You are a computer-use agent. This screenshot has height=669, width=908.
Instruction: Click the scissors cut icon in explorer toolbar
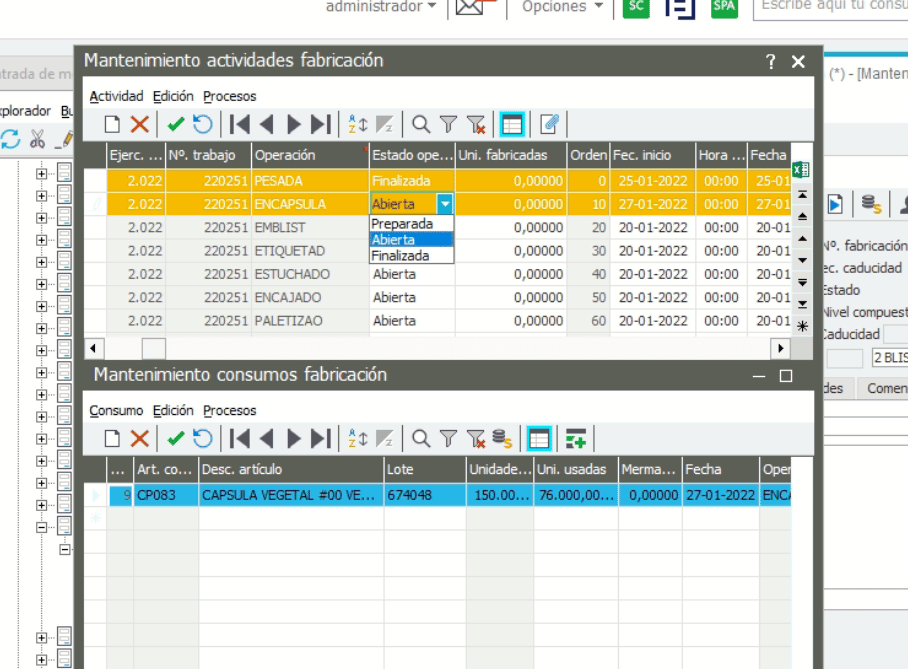38,139
